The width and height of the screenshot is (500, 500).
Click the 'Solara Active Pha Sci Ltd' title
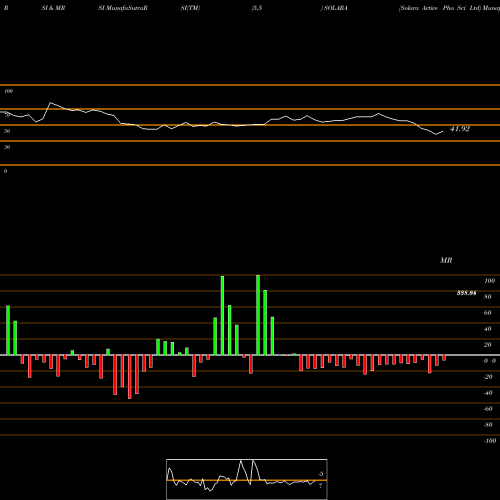pos(440,8)
